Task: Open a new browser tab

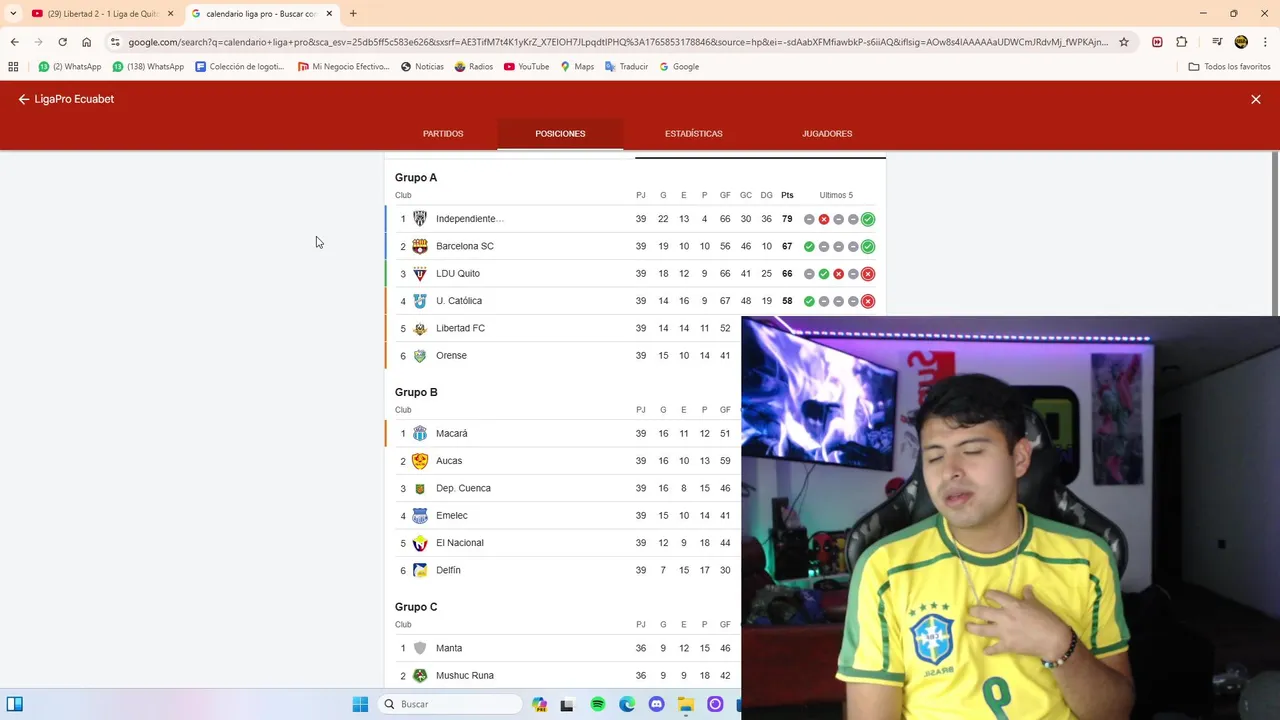Action: click(x=353, y=14)
